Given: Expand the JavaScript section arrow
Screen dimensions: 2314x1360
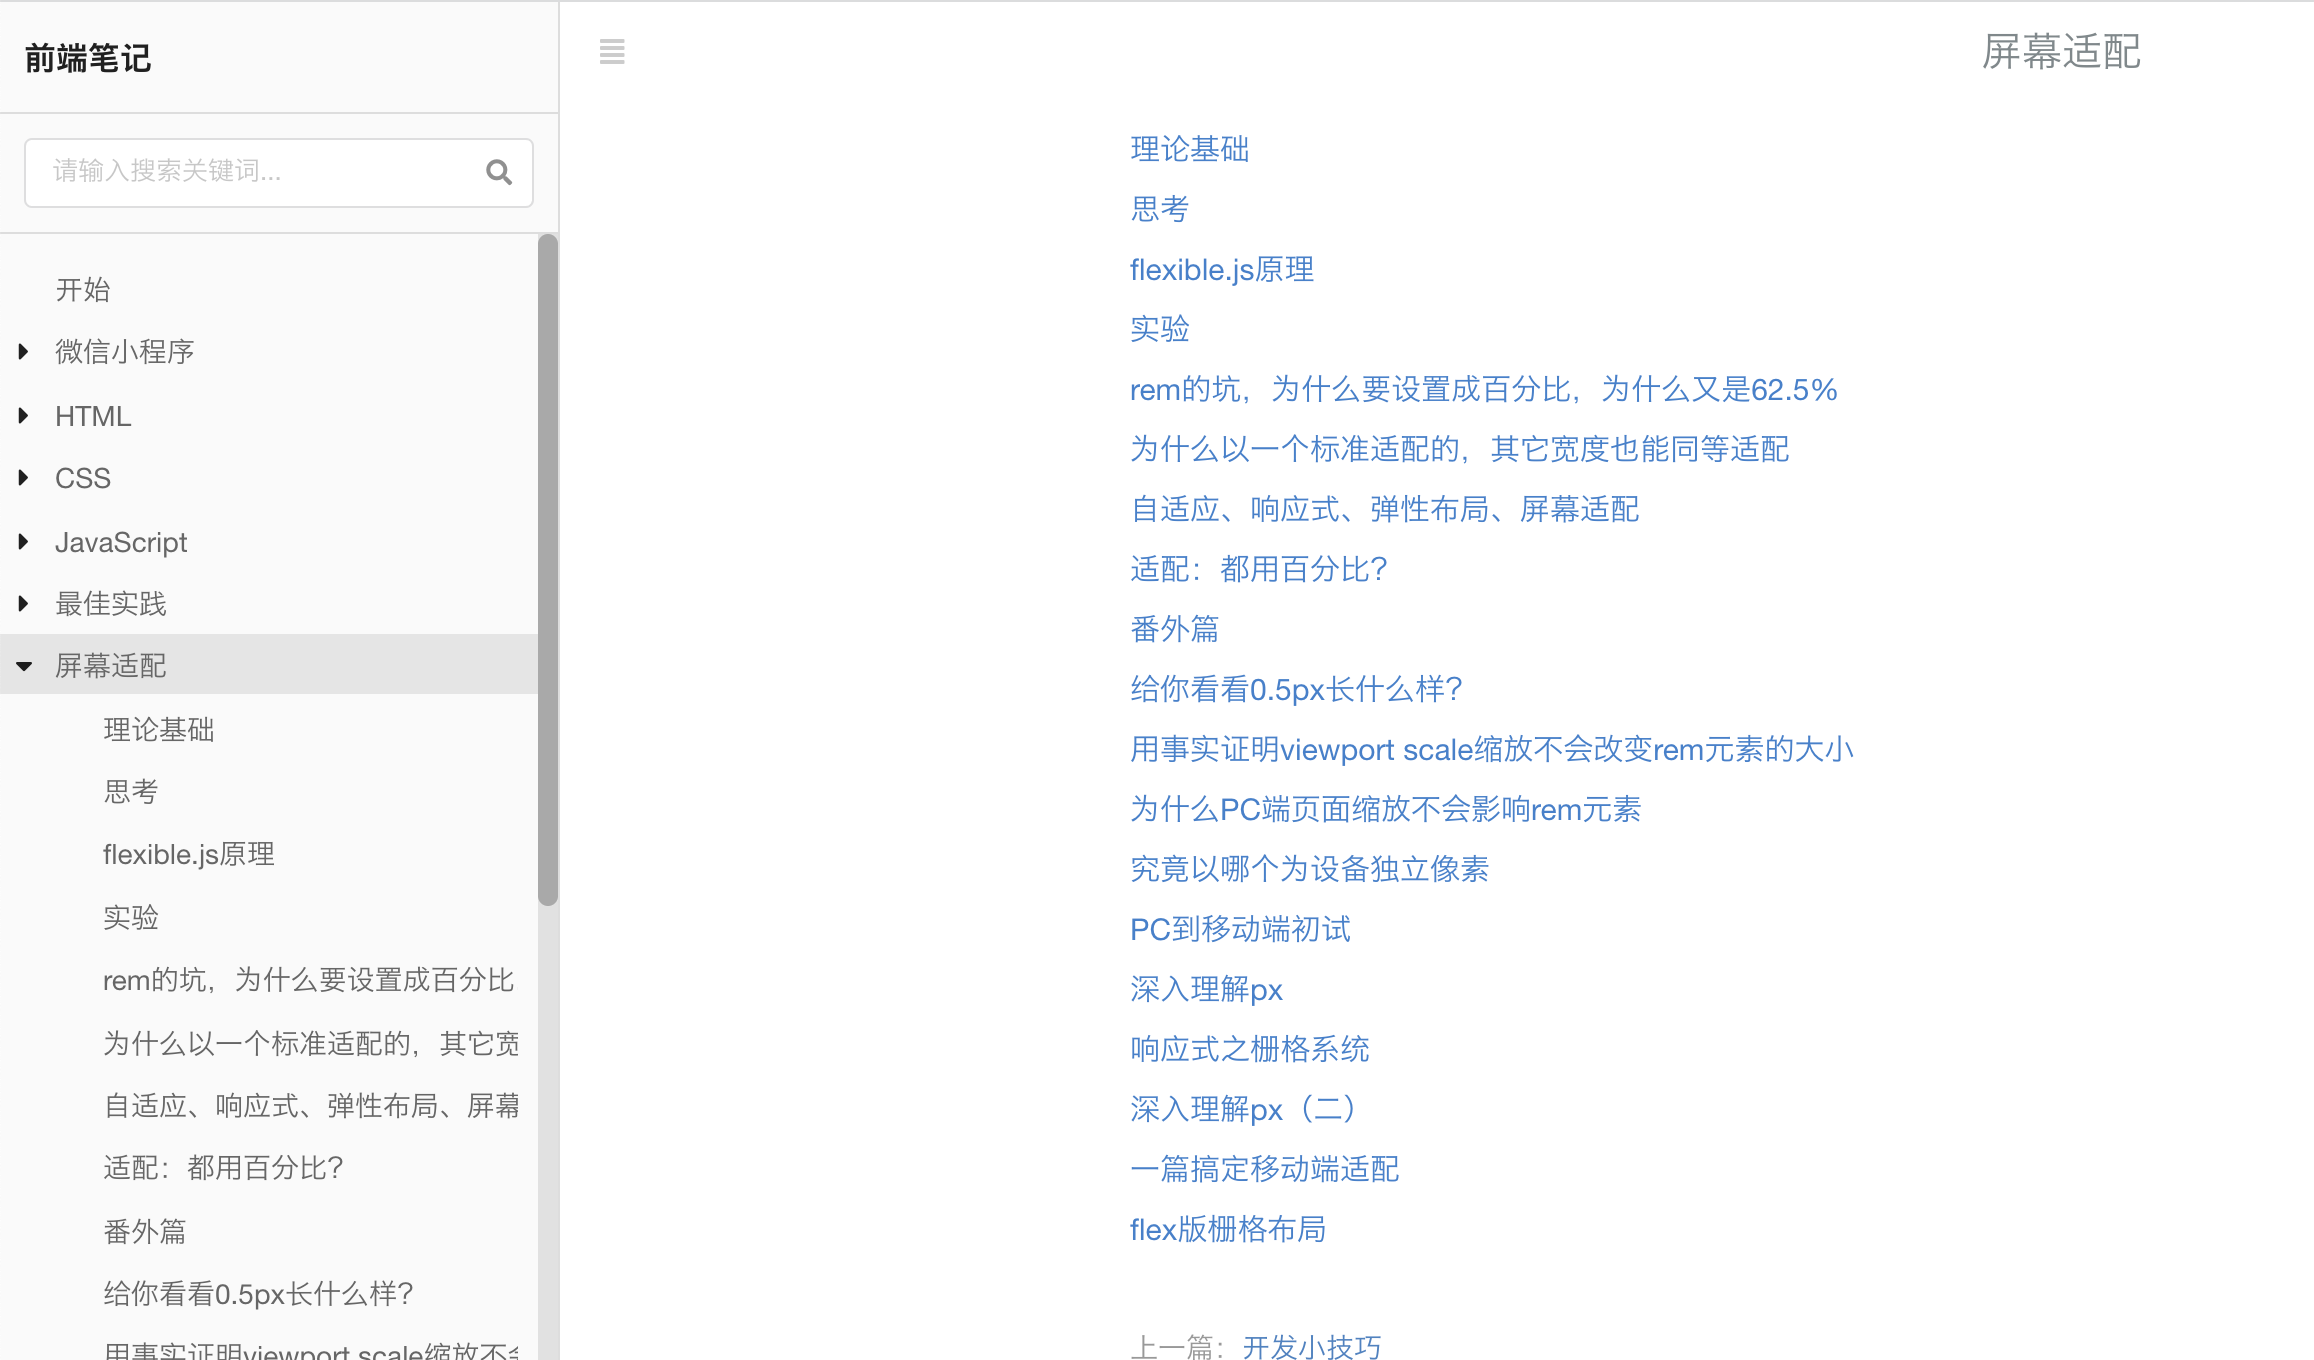Looking at the screenshot, I should (24, 542).
